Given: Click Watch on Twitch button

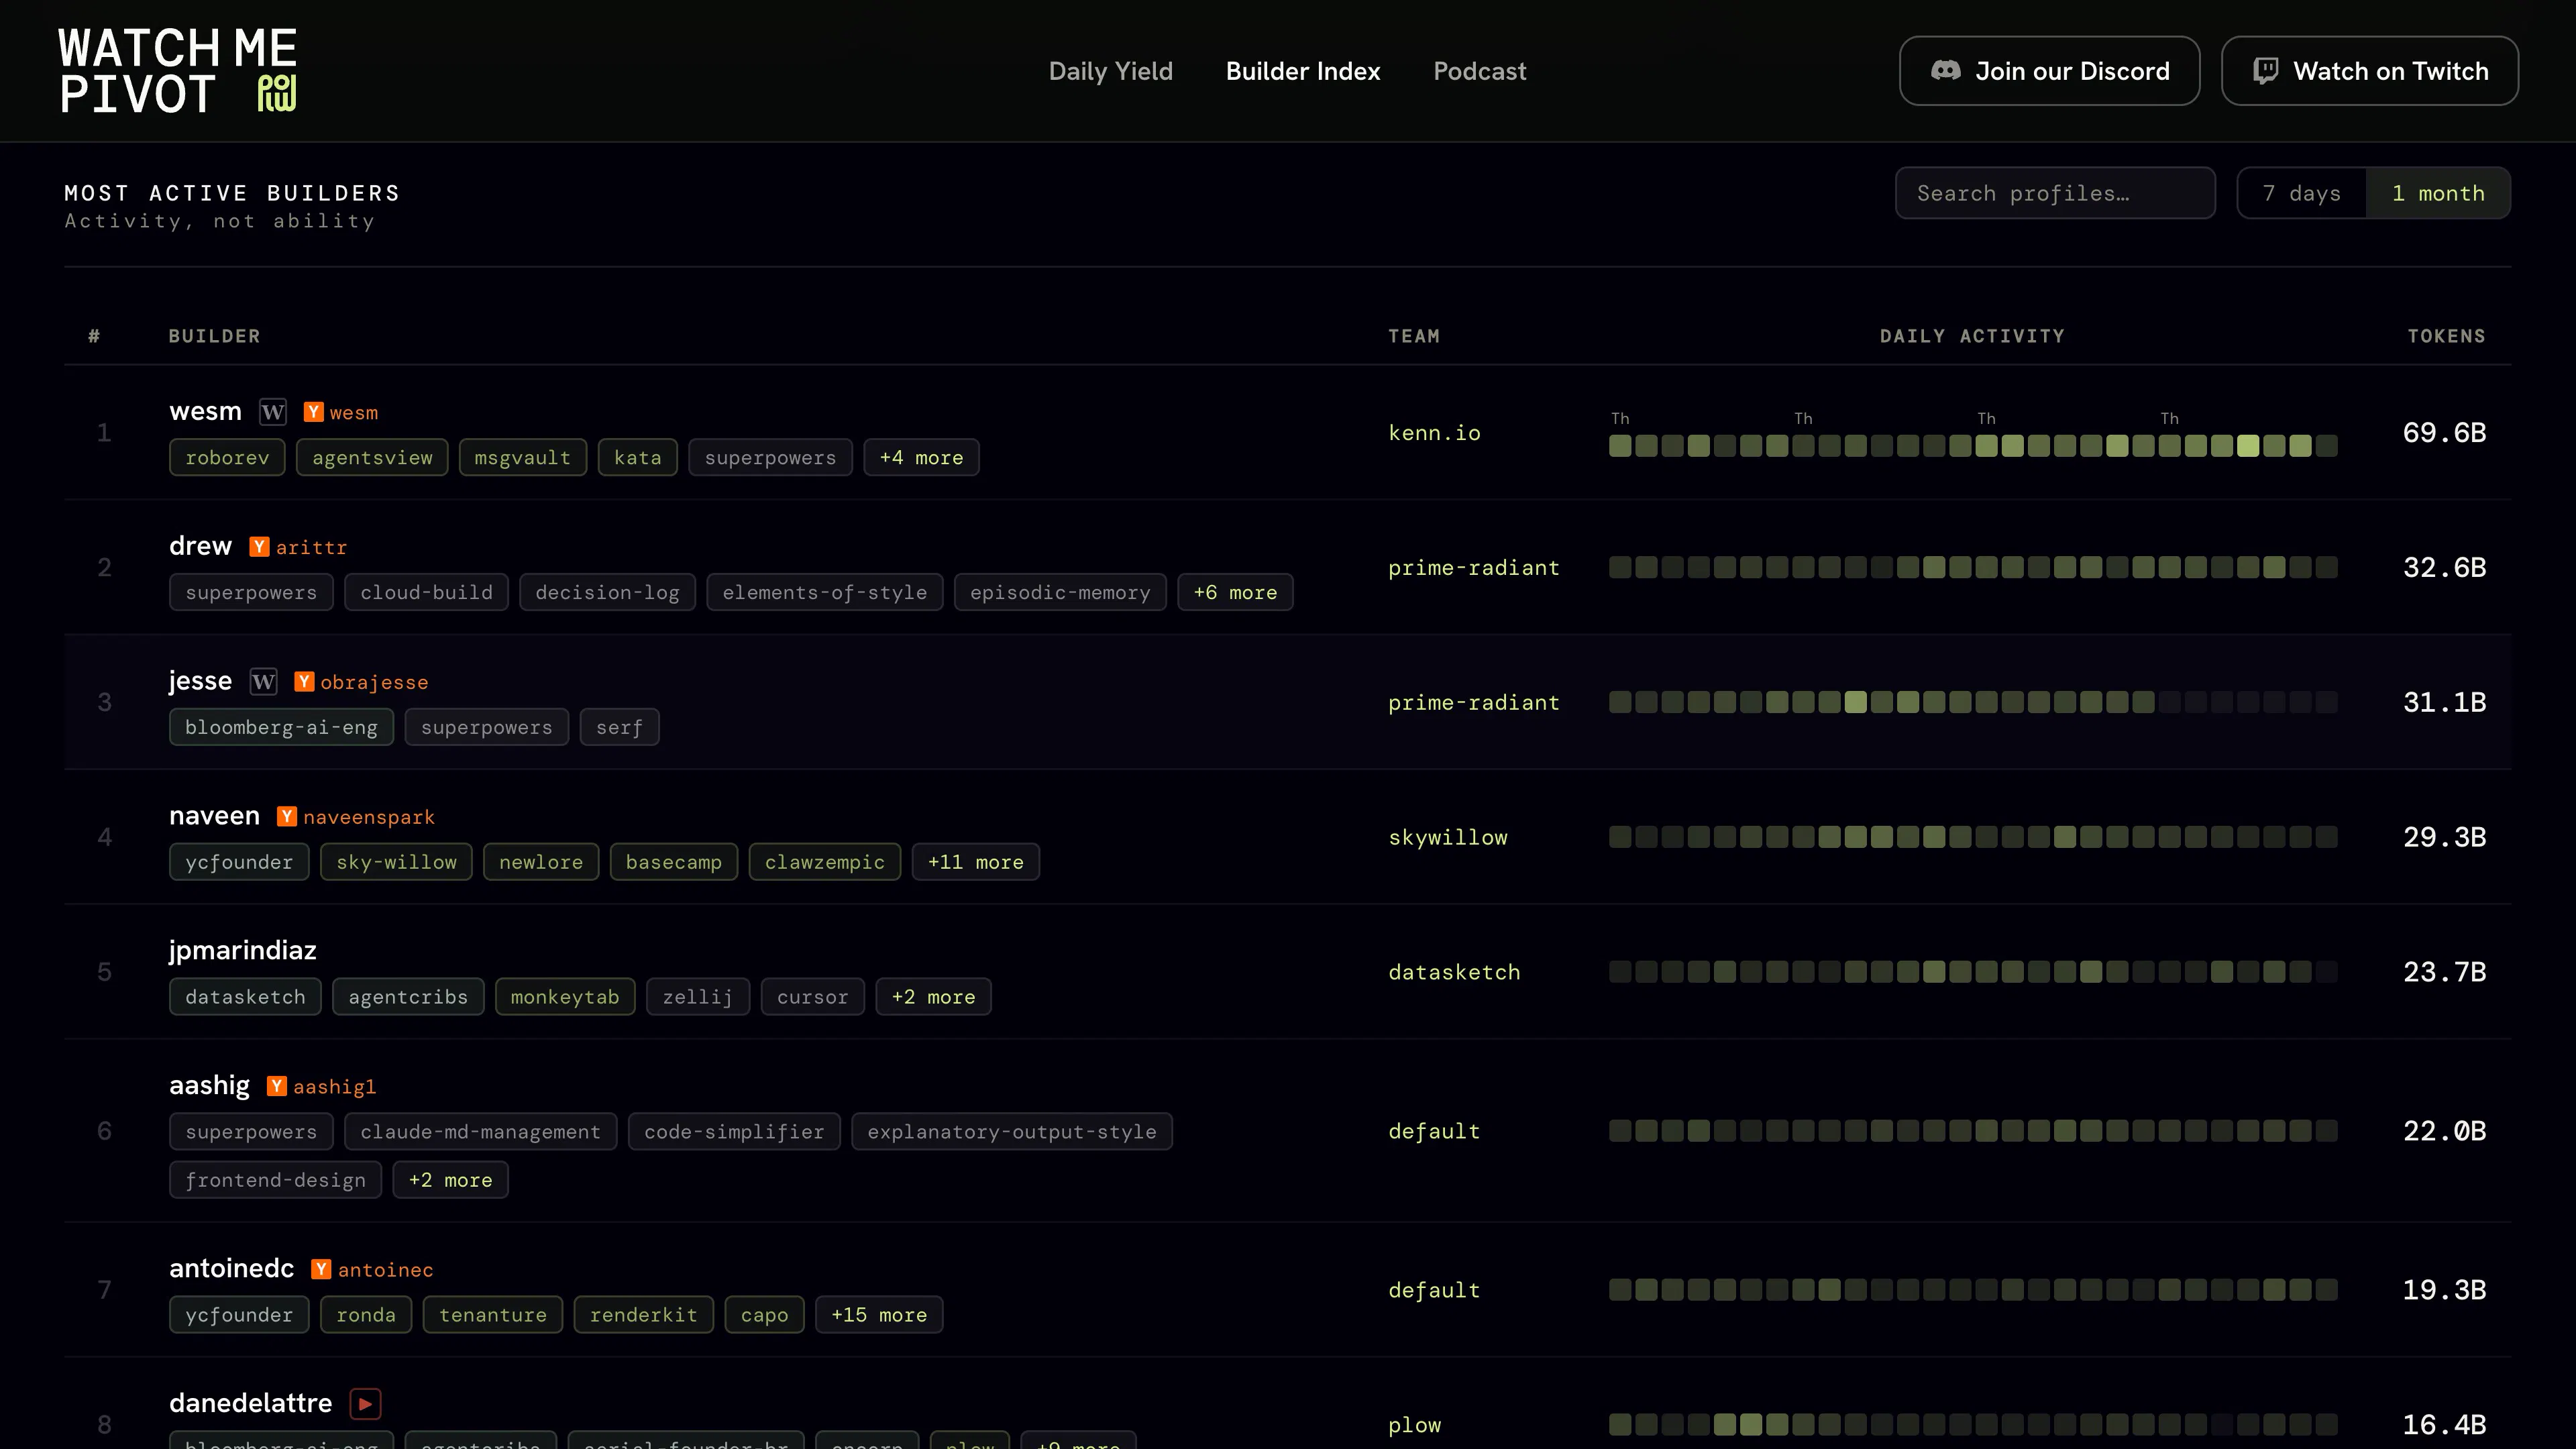Looking at the screenshot, I should (2369, 71).
